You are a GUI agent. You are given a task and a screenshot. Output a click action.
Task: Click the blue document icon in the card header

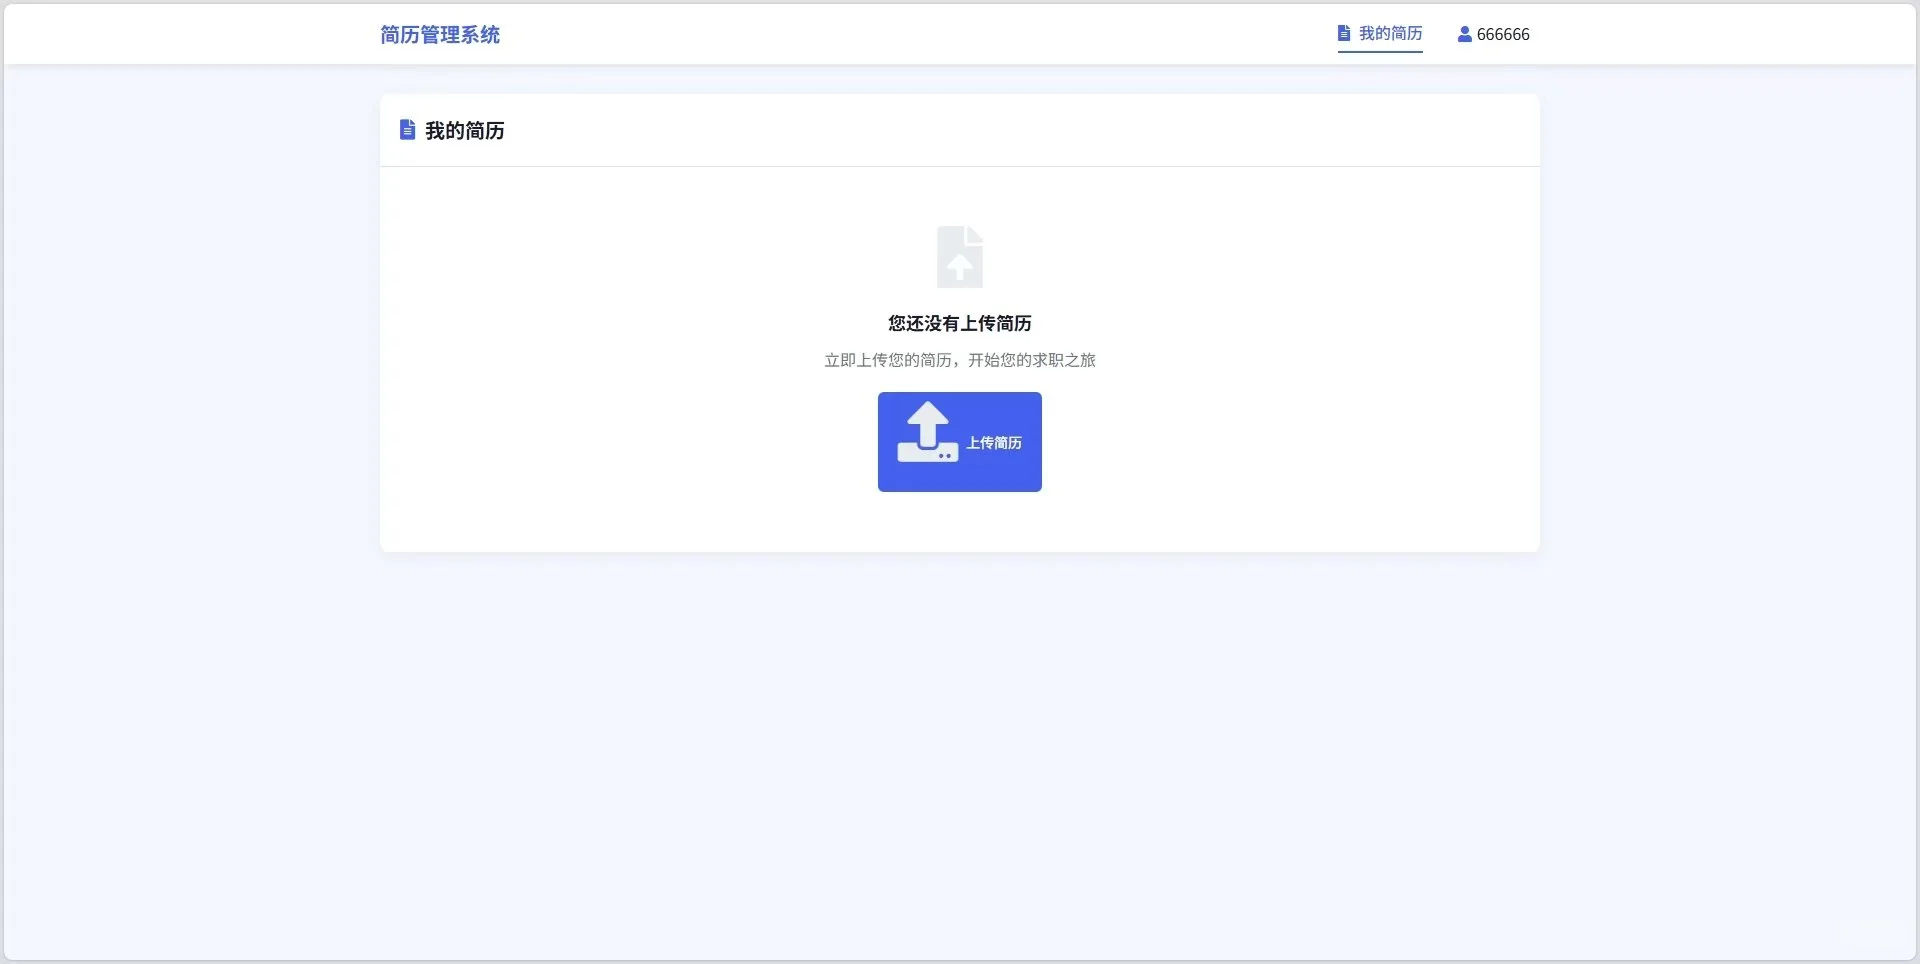(406, 129)
